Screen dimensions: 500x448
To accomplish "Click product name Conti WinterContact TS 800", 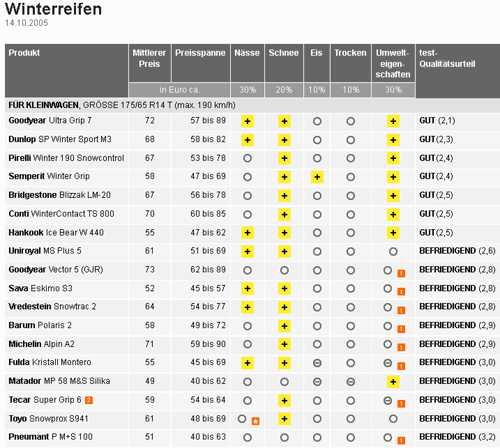I will coord(61,214).
